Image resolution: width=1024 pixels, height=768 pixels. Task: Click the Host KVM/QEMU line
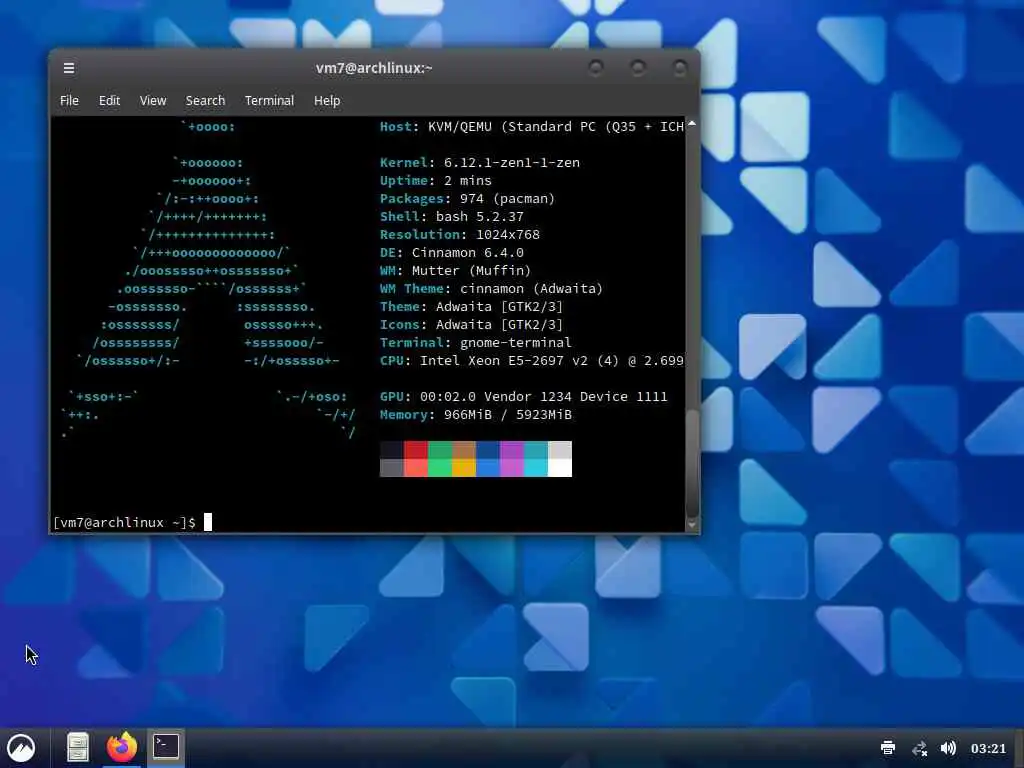pos(532,127)
